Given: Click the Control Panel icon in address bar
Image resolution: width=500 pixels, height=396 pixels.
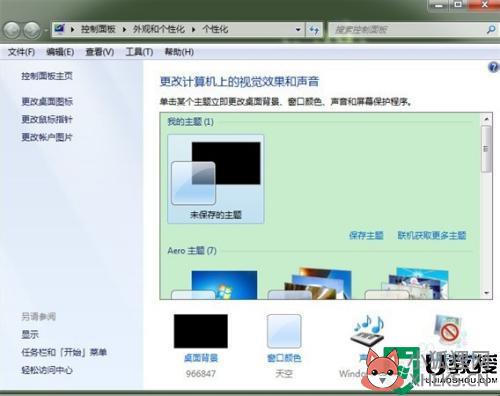Looking at the screenshot, I should pyautogui.click(x=60, y=29).
